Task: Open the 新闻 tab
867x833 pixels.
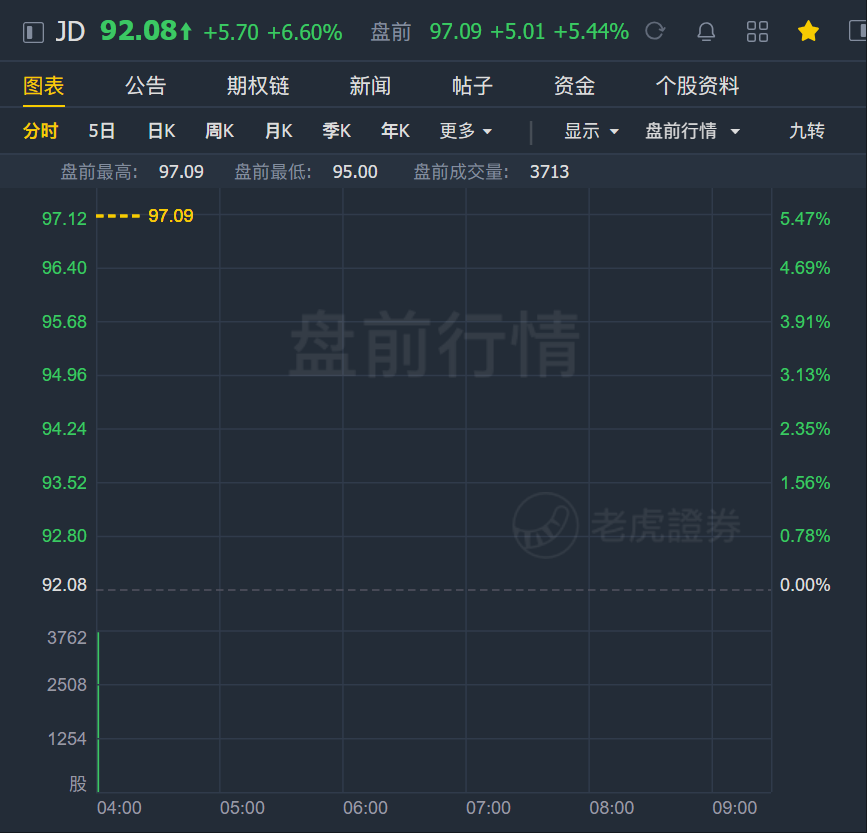Action: (370, 86)
